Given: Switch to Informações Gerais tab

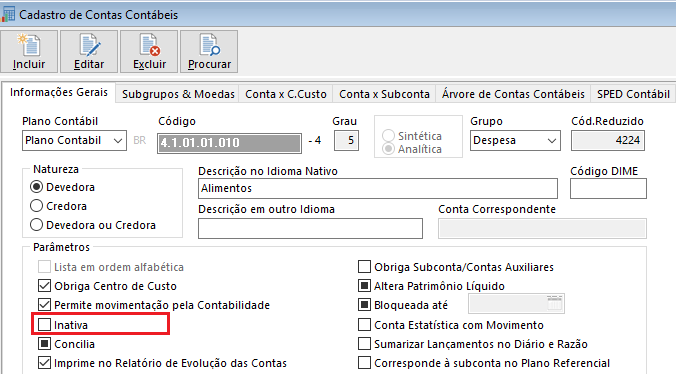Looking at the screenshot, I should click(x=59, y=92).
